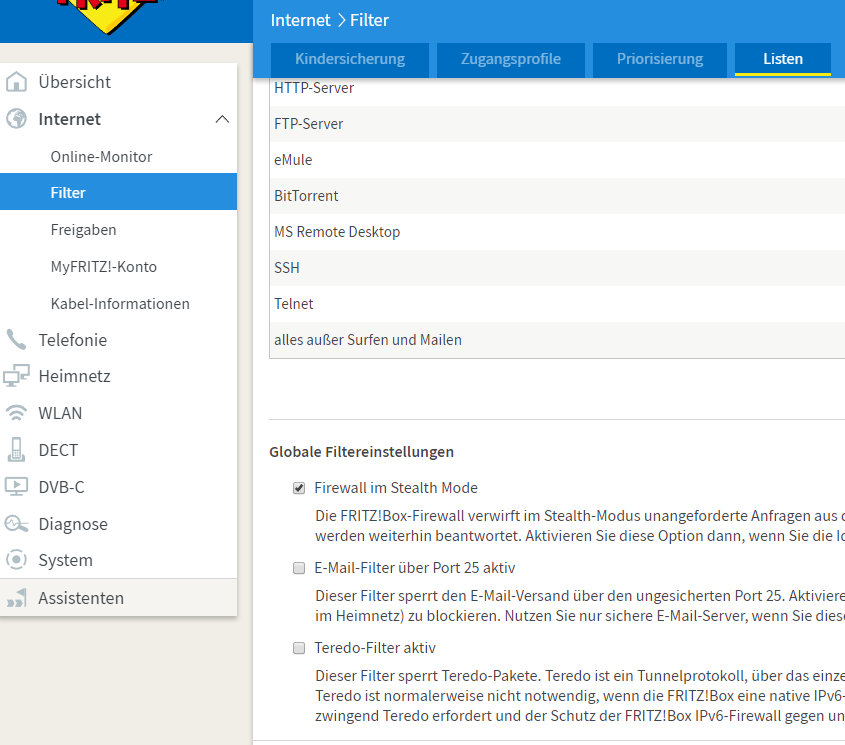Image resolution: width=845 pixels, height=745 pixels.
Task: Select the Telnet list row
Action: (x=557, y=304)
